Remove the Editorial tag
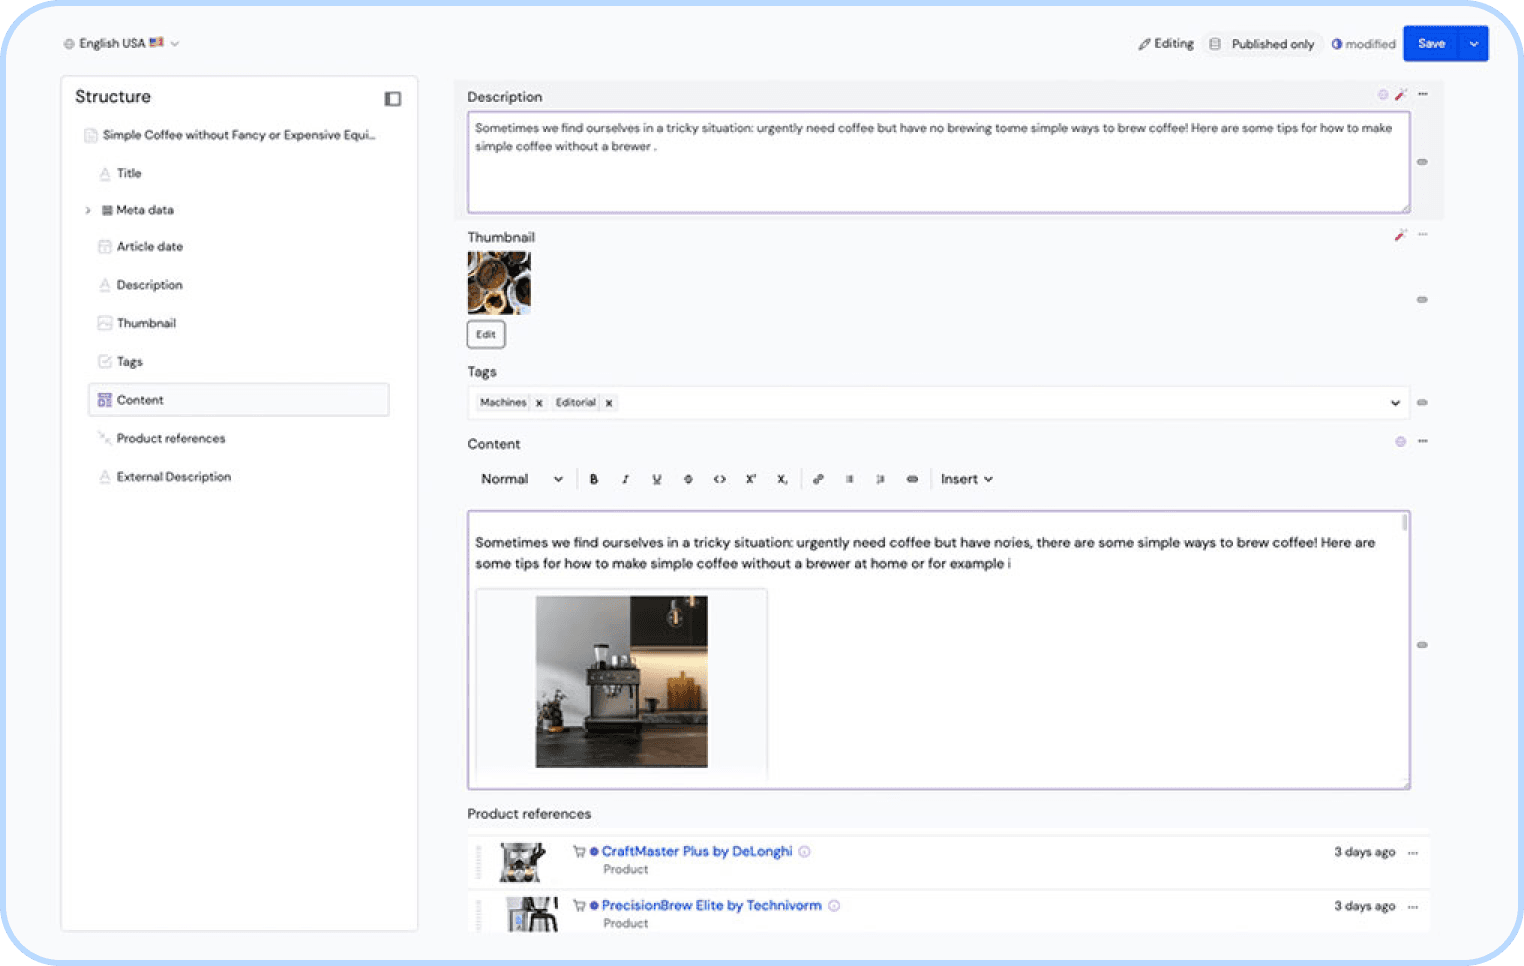 pos(609,402)
